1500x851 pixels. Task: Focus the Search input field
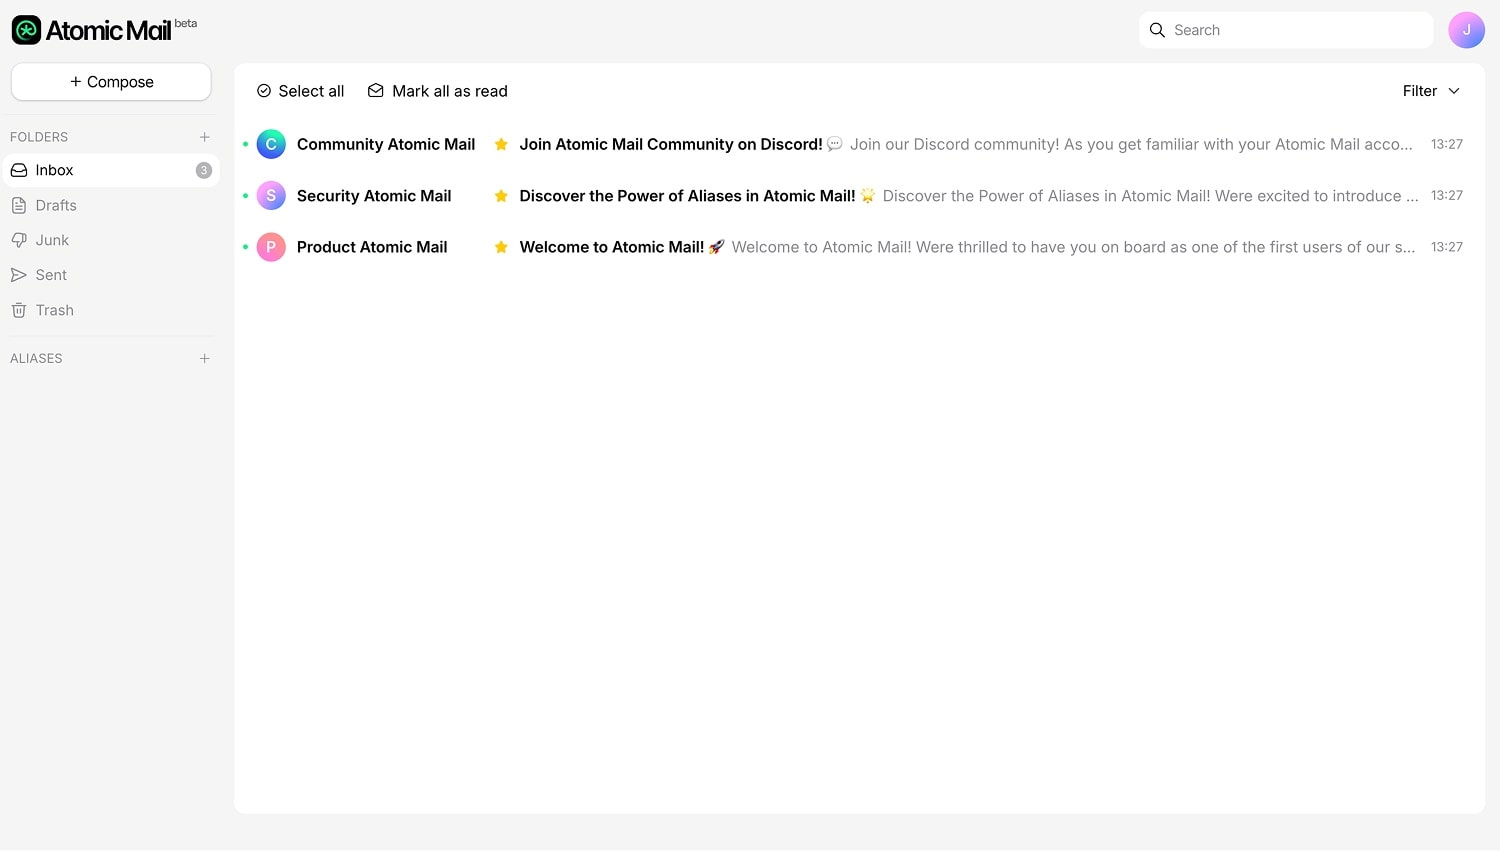coord(1286,30)
